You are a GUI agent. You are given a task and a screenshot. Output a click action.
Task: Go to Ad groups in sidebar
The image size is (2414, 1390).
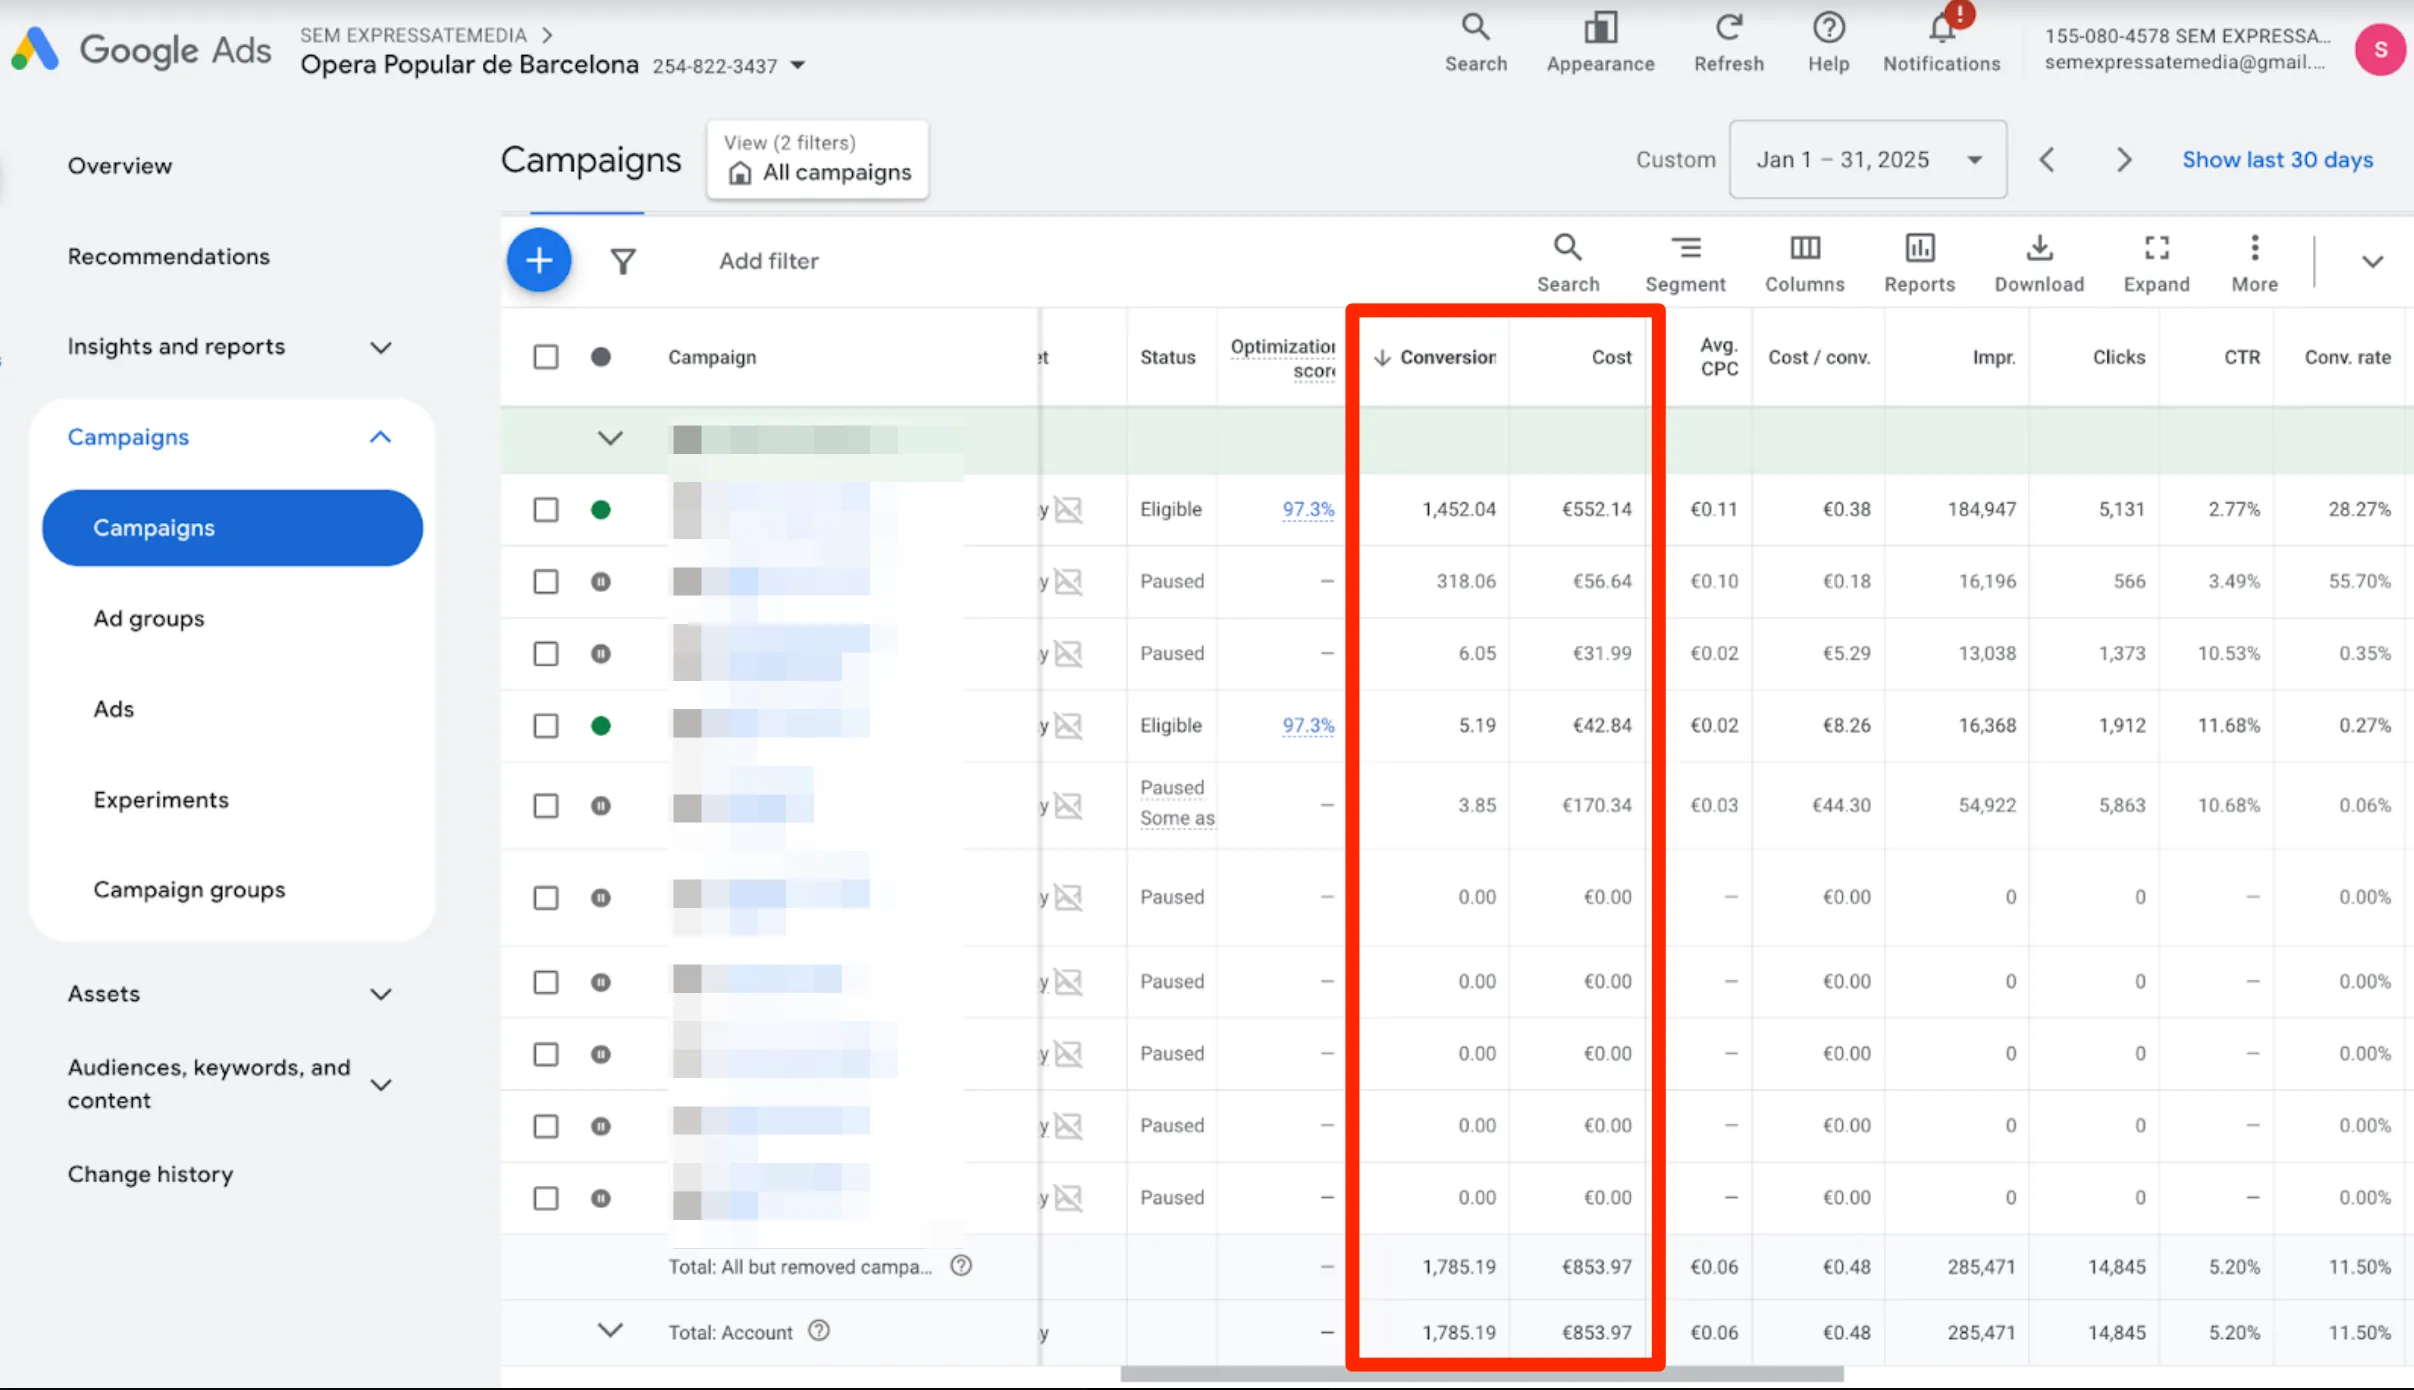click(149, 619)
